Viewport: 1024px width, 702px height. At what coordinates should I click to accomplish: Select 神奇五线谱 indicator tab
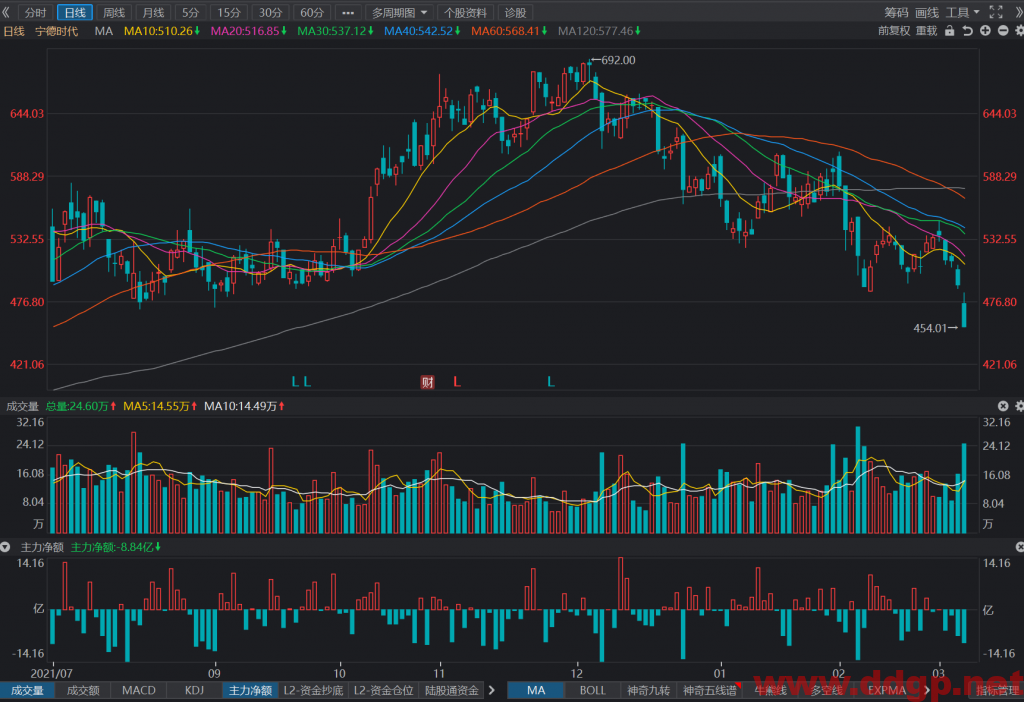click(x=709, y=690)
